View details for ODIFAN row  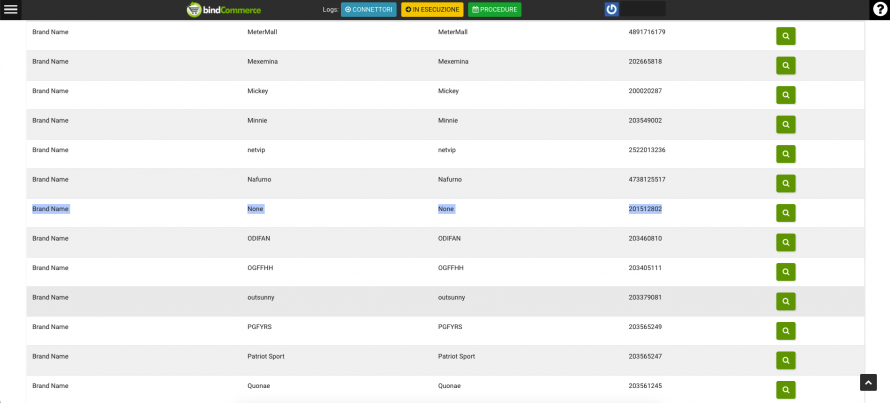[x=786, y=242]
